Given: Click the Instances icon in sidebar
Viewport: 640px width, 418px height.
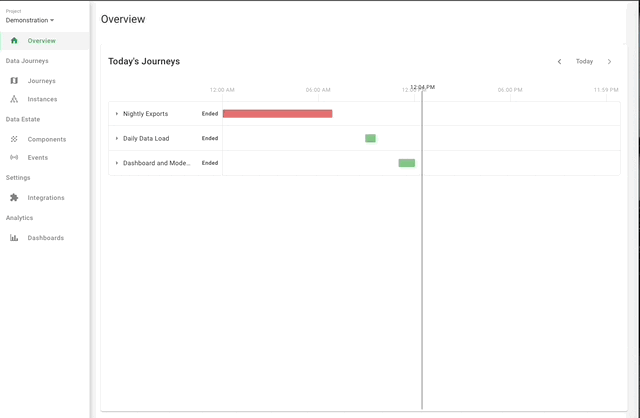Looking at the screenshot, I should tap(14, 99).
